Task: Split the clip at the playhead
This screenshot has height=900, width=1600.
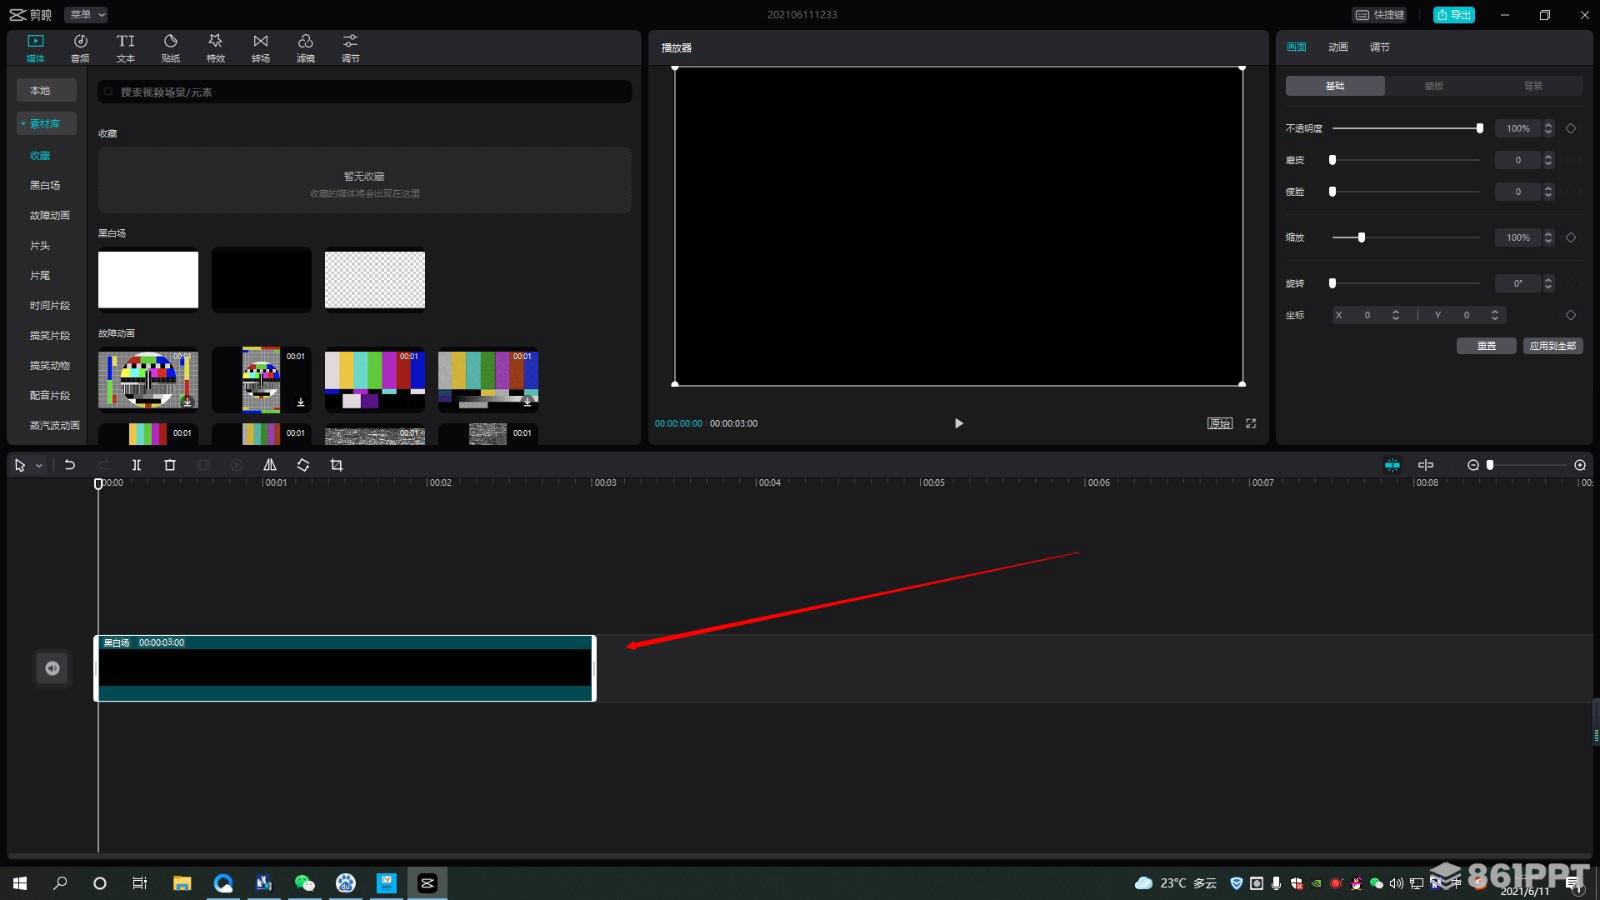Action: tap(137, 465)
